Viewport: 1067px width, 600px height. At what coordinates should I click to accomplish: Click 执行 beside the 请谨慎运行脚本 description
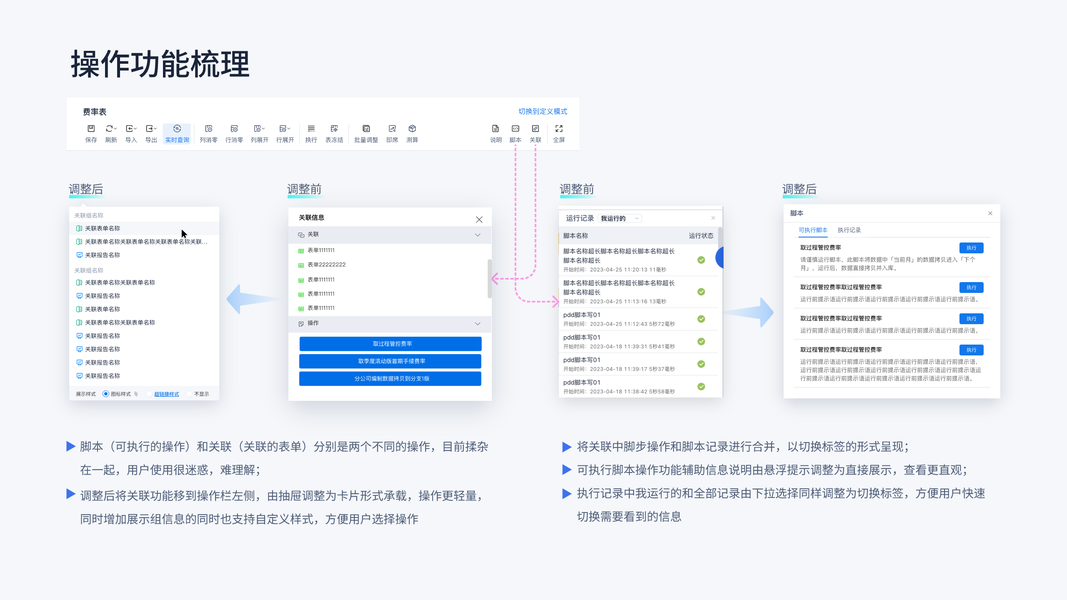coord(971,248)
